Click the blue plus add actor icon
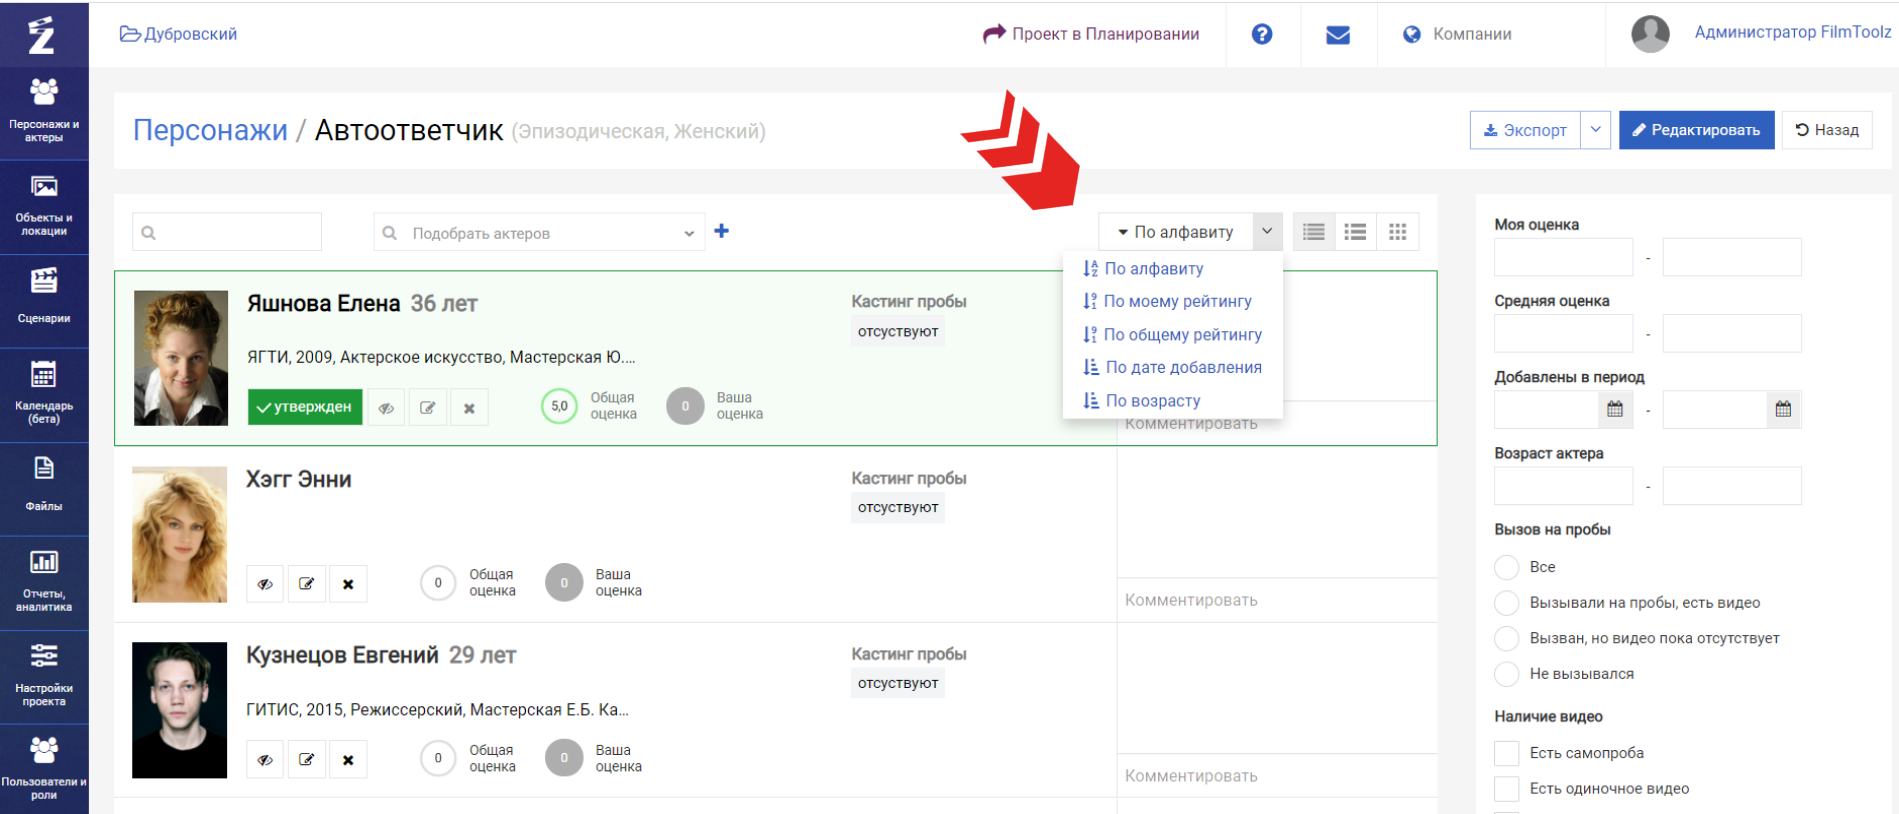This screenshot has height=814, width=1899. tap(722, 231)
